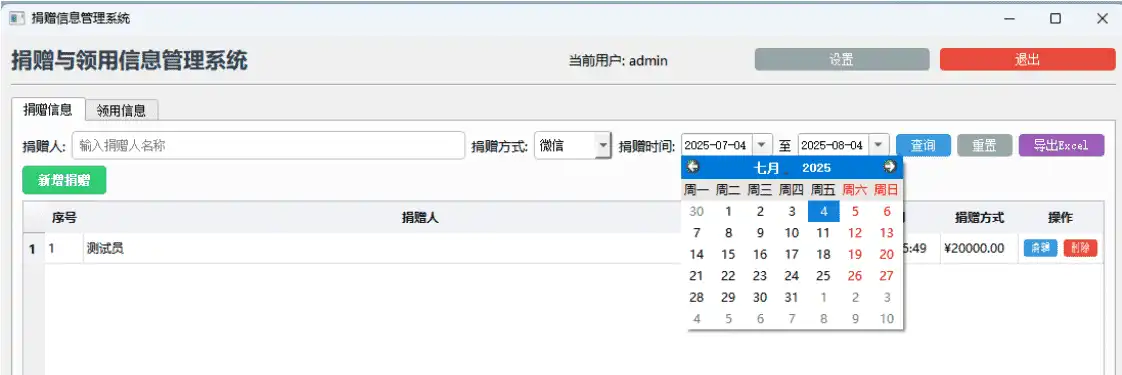Select day 15 in the calendar

click(x=728, y=254)
